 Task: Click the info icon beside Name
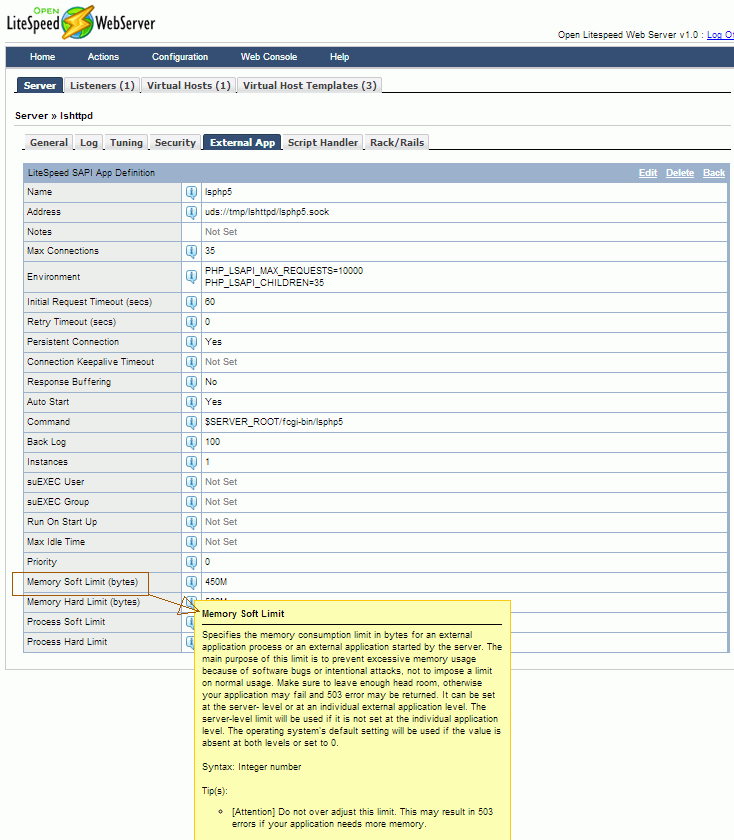(x=191, y=192)
